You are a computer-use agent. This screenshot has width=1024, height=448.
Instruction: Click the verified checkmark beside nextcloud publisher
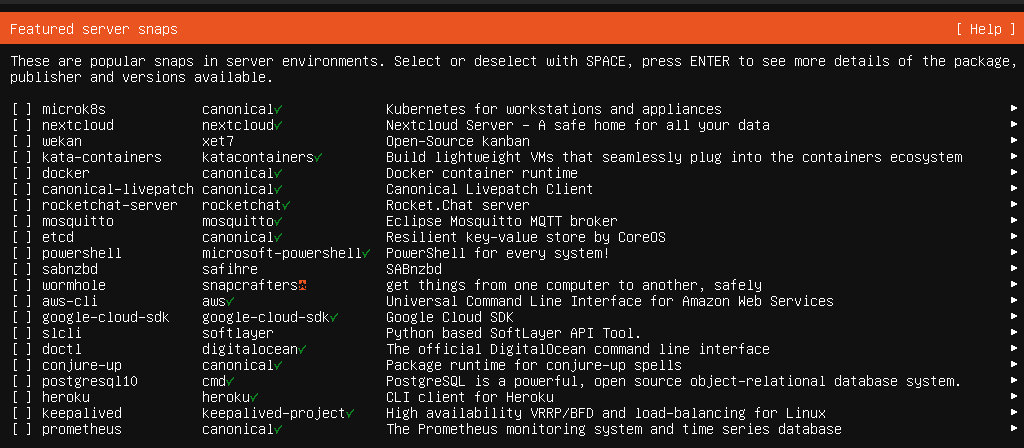point(278,125)
